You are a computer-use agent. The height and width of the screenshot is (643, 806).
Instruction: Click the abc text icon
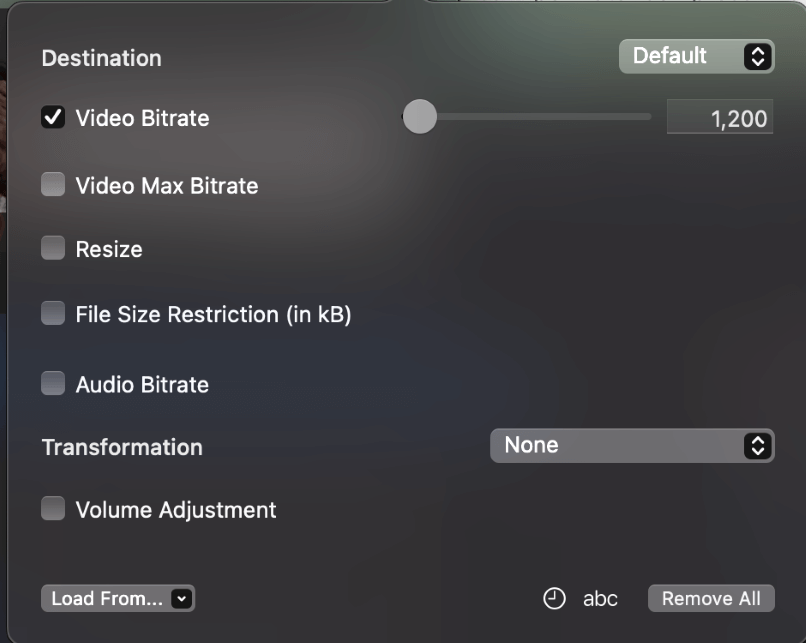coord(600,599)
